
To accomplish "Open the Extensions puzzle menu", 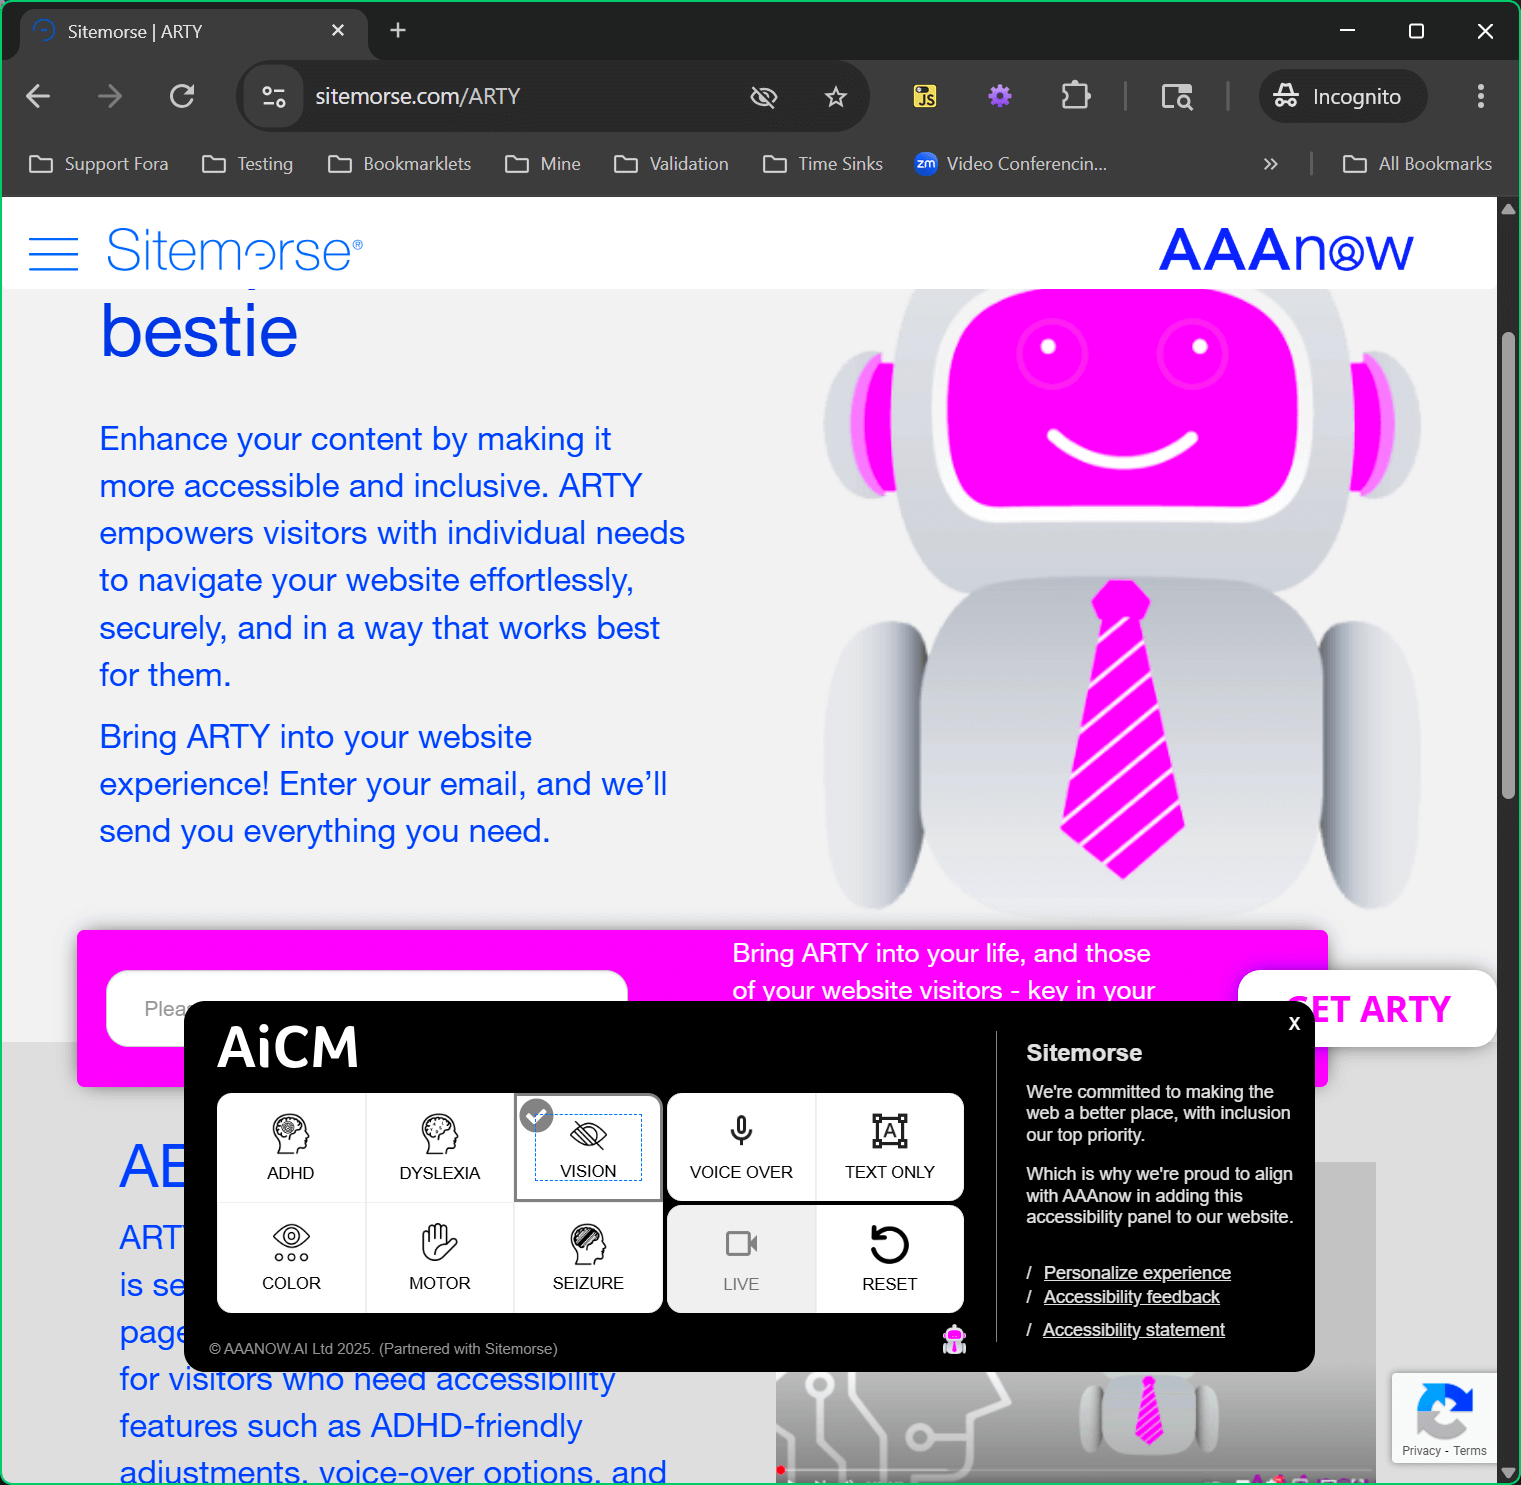I will click(x=1075, y=96).
